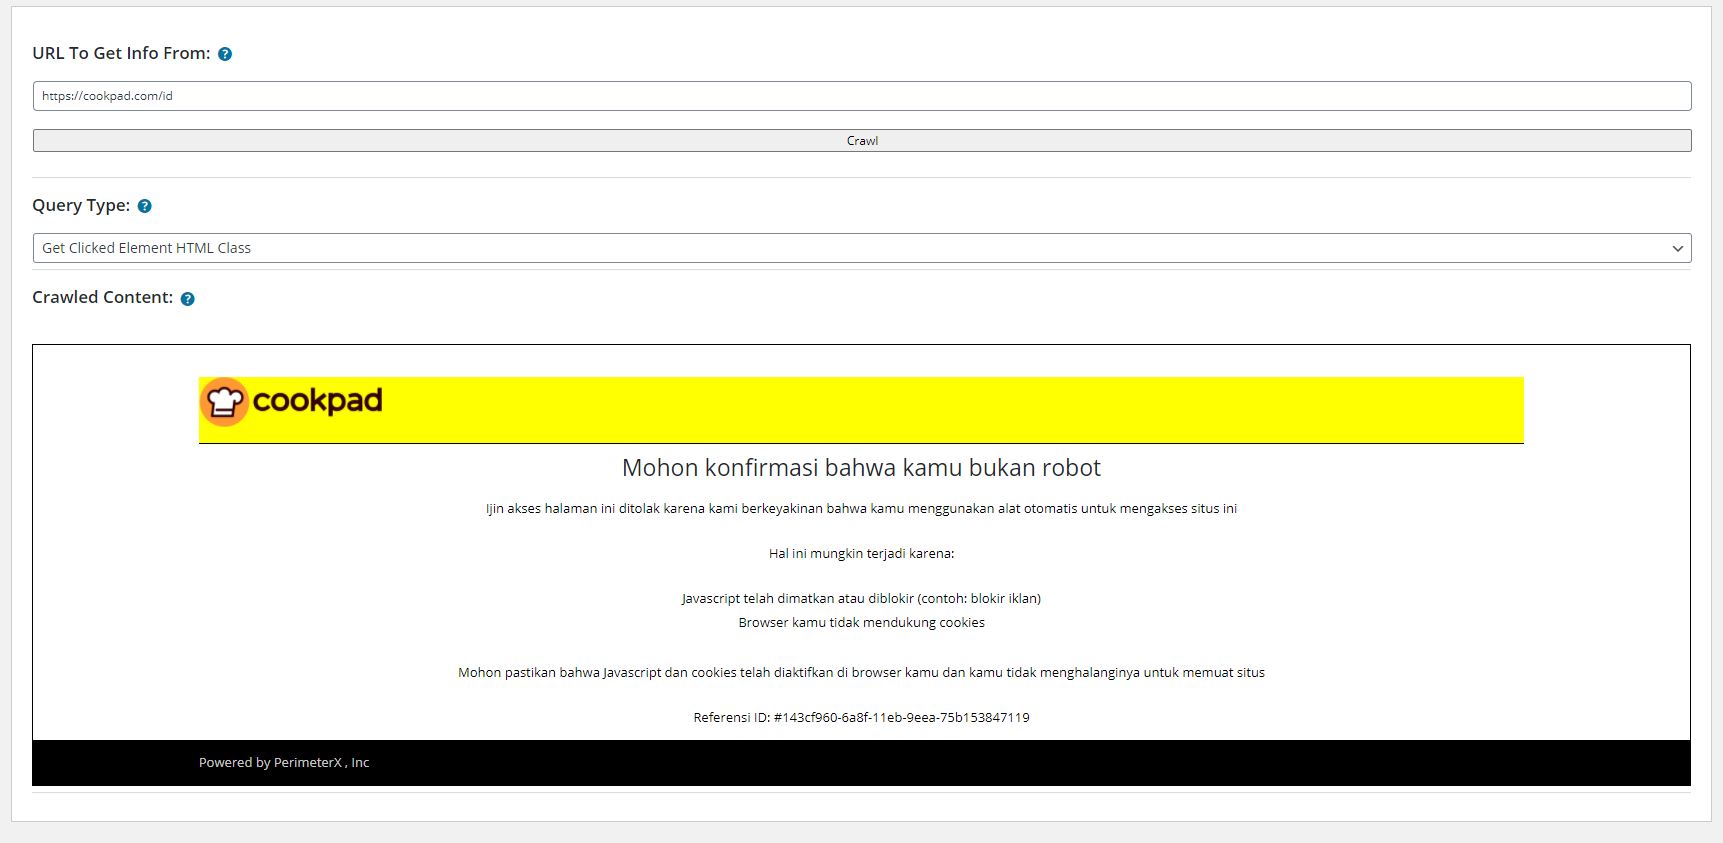Open the Query Type dropdown
Viewport: 1723px width, 843px height.
click(x=862, y=248)
